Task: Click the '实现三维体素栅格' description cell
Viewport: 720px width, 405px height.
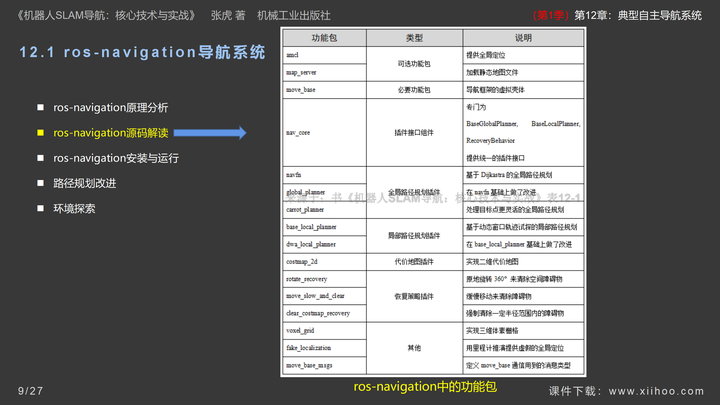Action: pos(523,331)
